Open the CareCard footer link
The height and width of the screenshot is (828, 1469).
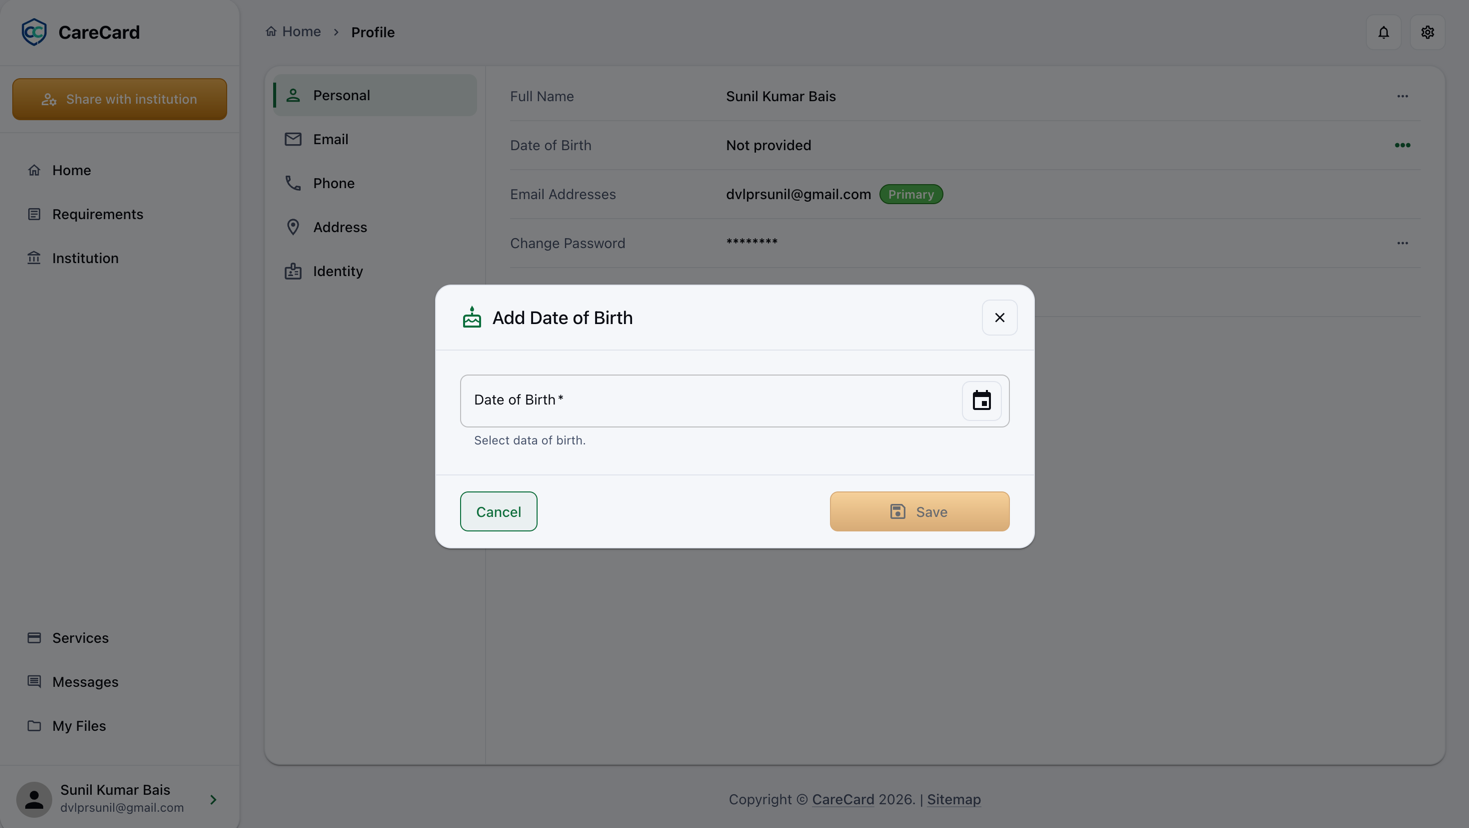843,799
